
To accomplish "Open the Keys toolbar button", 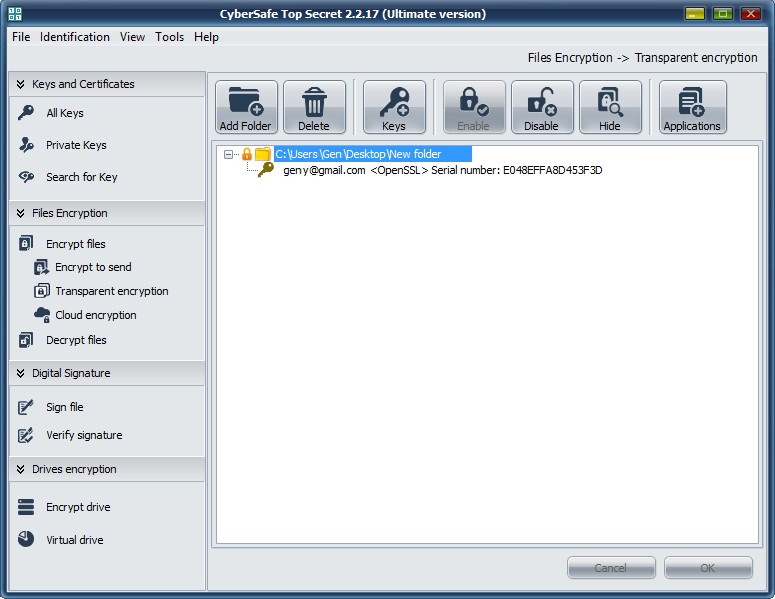I will (x=394, y=107).
